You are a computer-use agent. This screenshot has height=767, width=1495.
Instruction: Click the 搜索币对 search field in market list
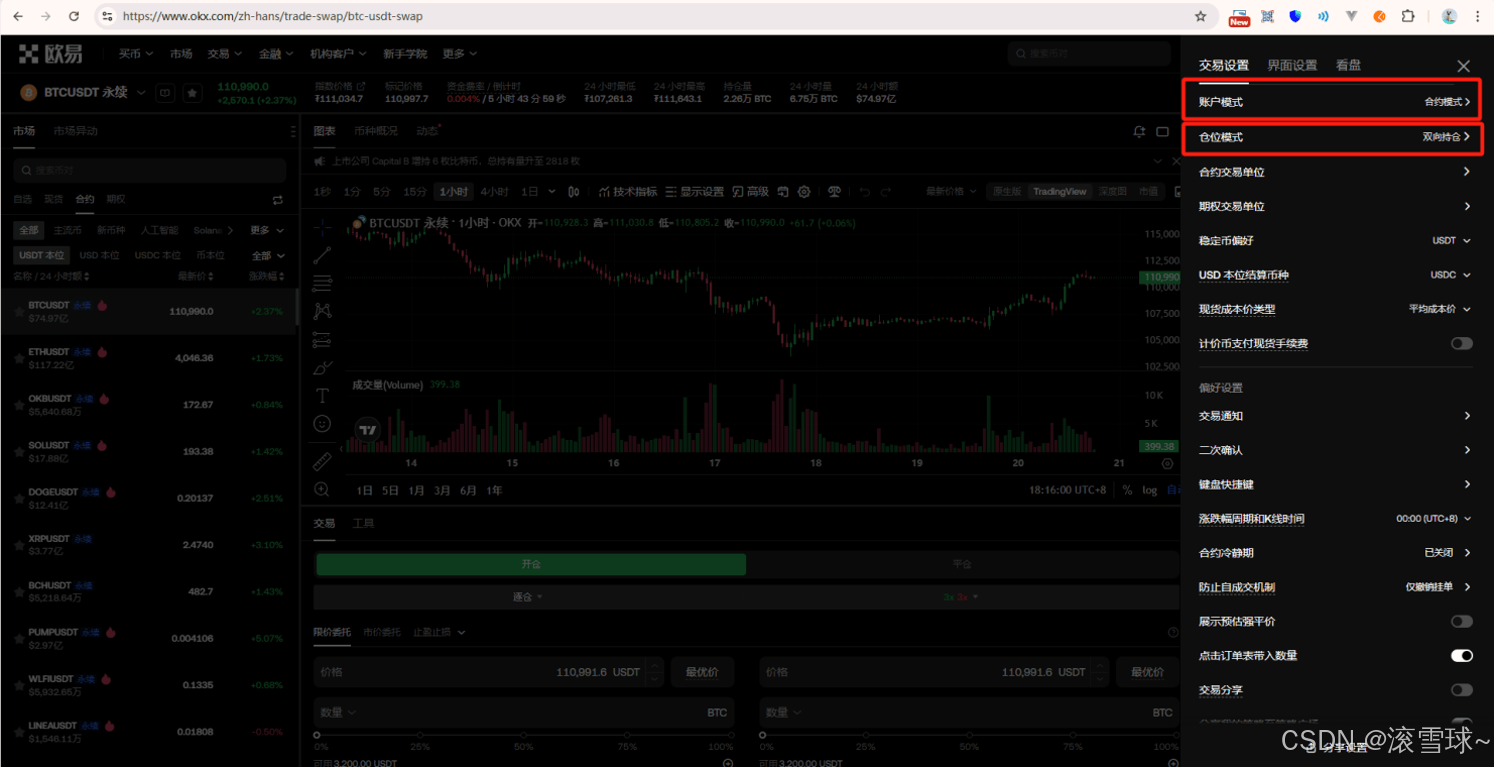pos(148,170)
